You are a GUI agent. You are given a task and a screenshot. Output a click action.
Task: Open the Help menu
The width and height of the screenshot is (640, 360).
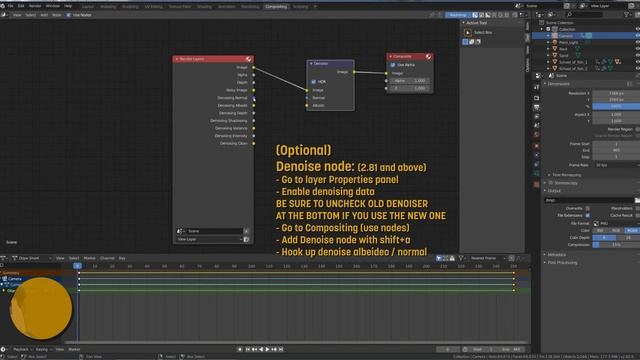pyautogui.click(x=68, y=6)
